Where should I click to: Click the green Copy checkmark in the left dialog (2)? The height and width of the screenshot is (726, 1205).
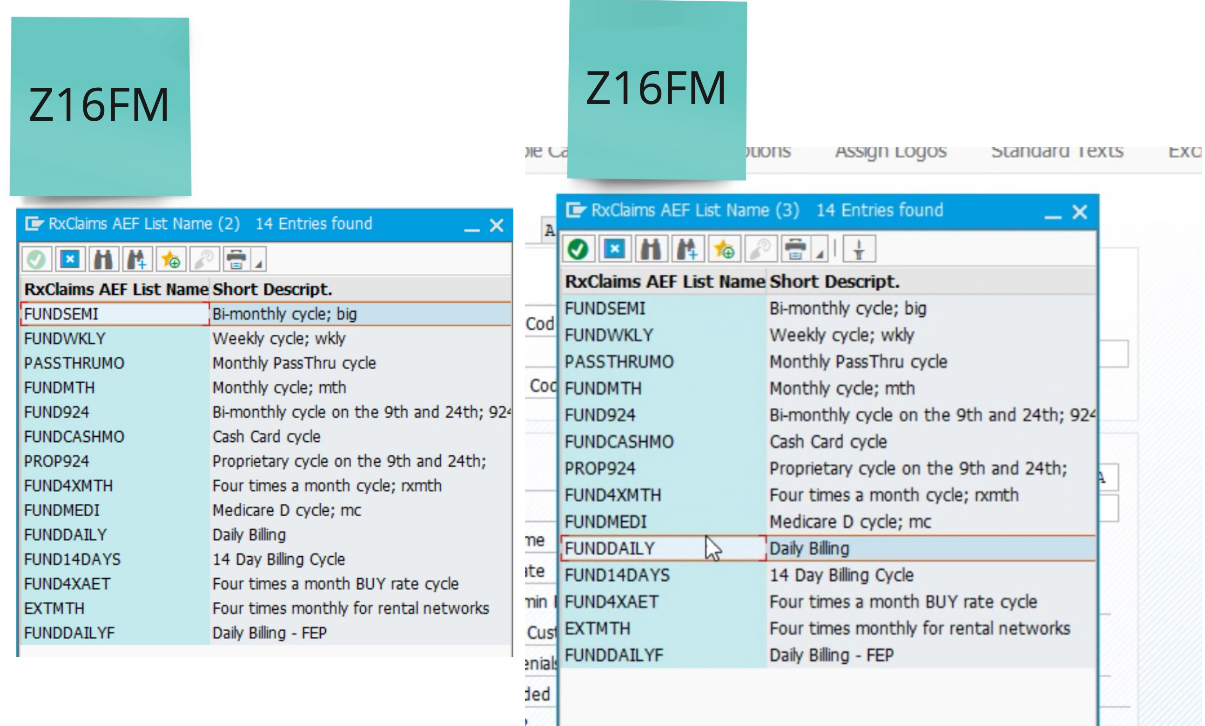tap(37, 260)
